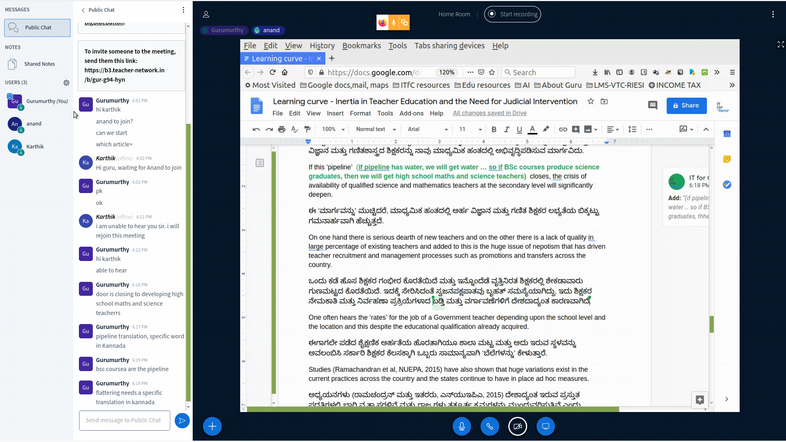786x442 pixels.
Task: Make the screen share fullscreen
Action: [x=780, y=45]
